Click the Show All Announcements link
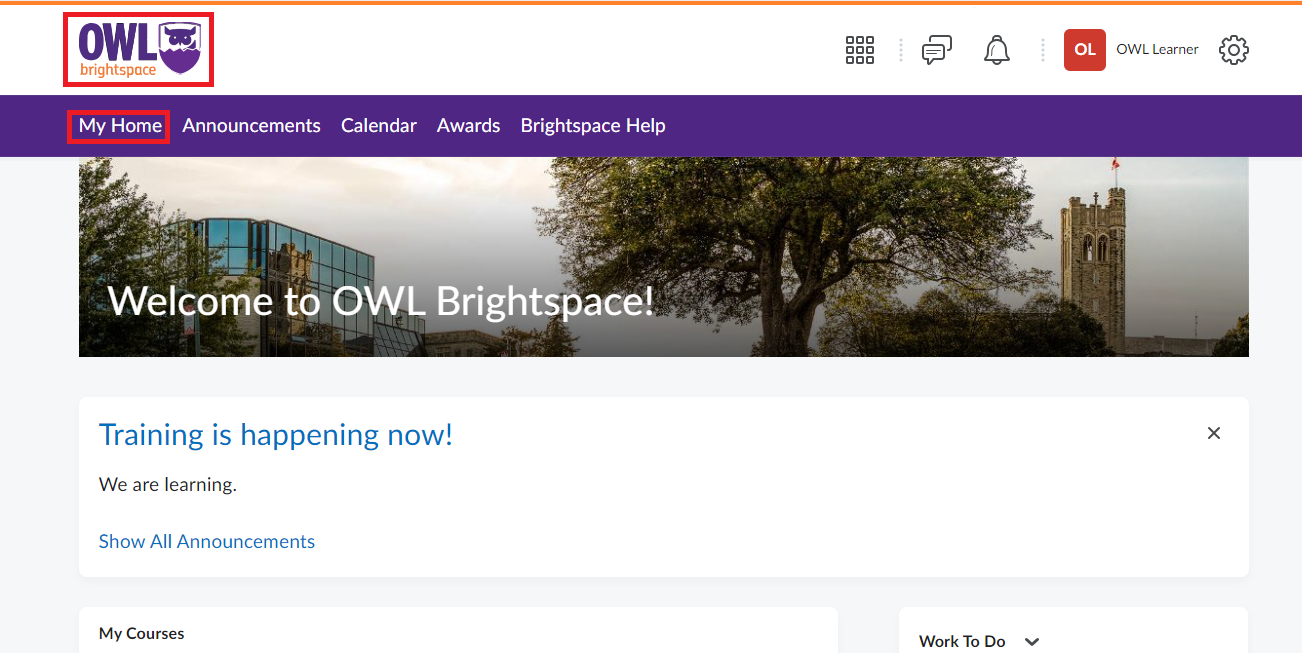The image size is (1302, 653). point(206,542)
